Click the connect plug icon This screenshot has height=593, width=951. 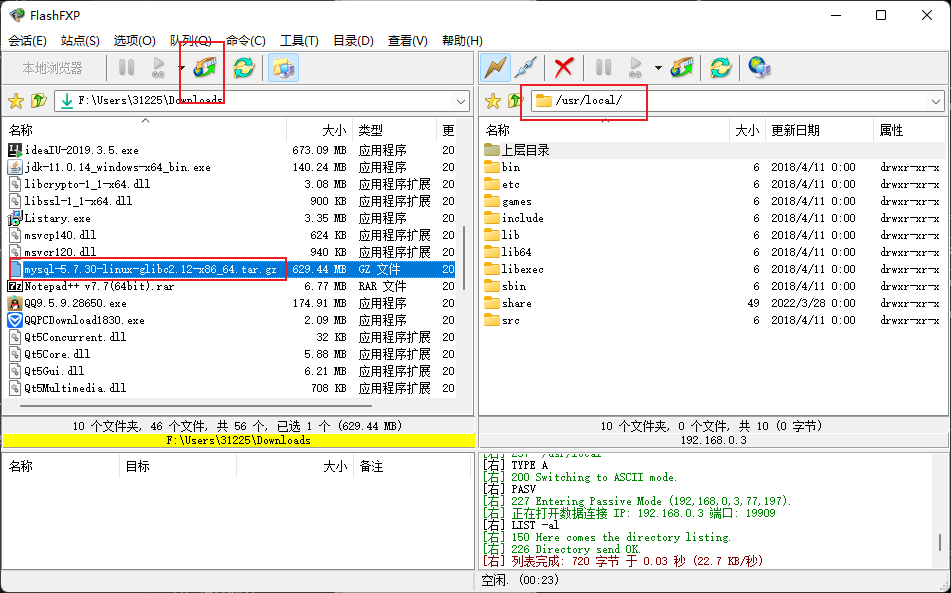(525, 68)
